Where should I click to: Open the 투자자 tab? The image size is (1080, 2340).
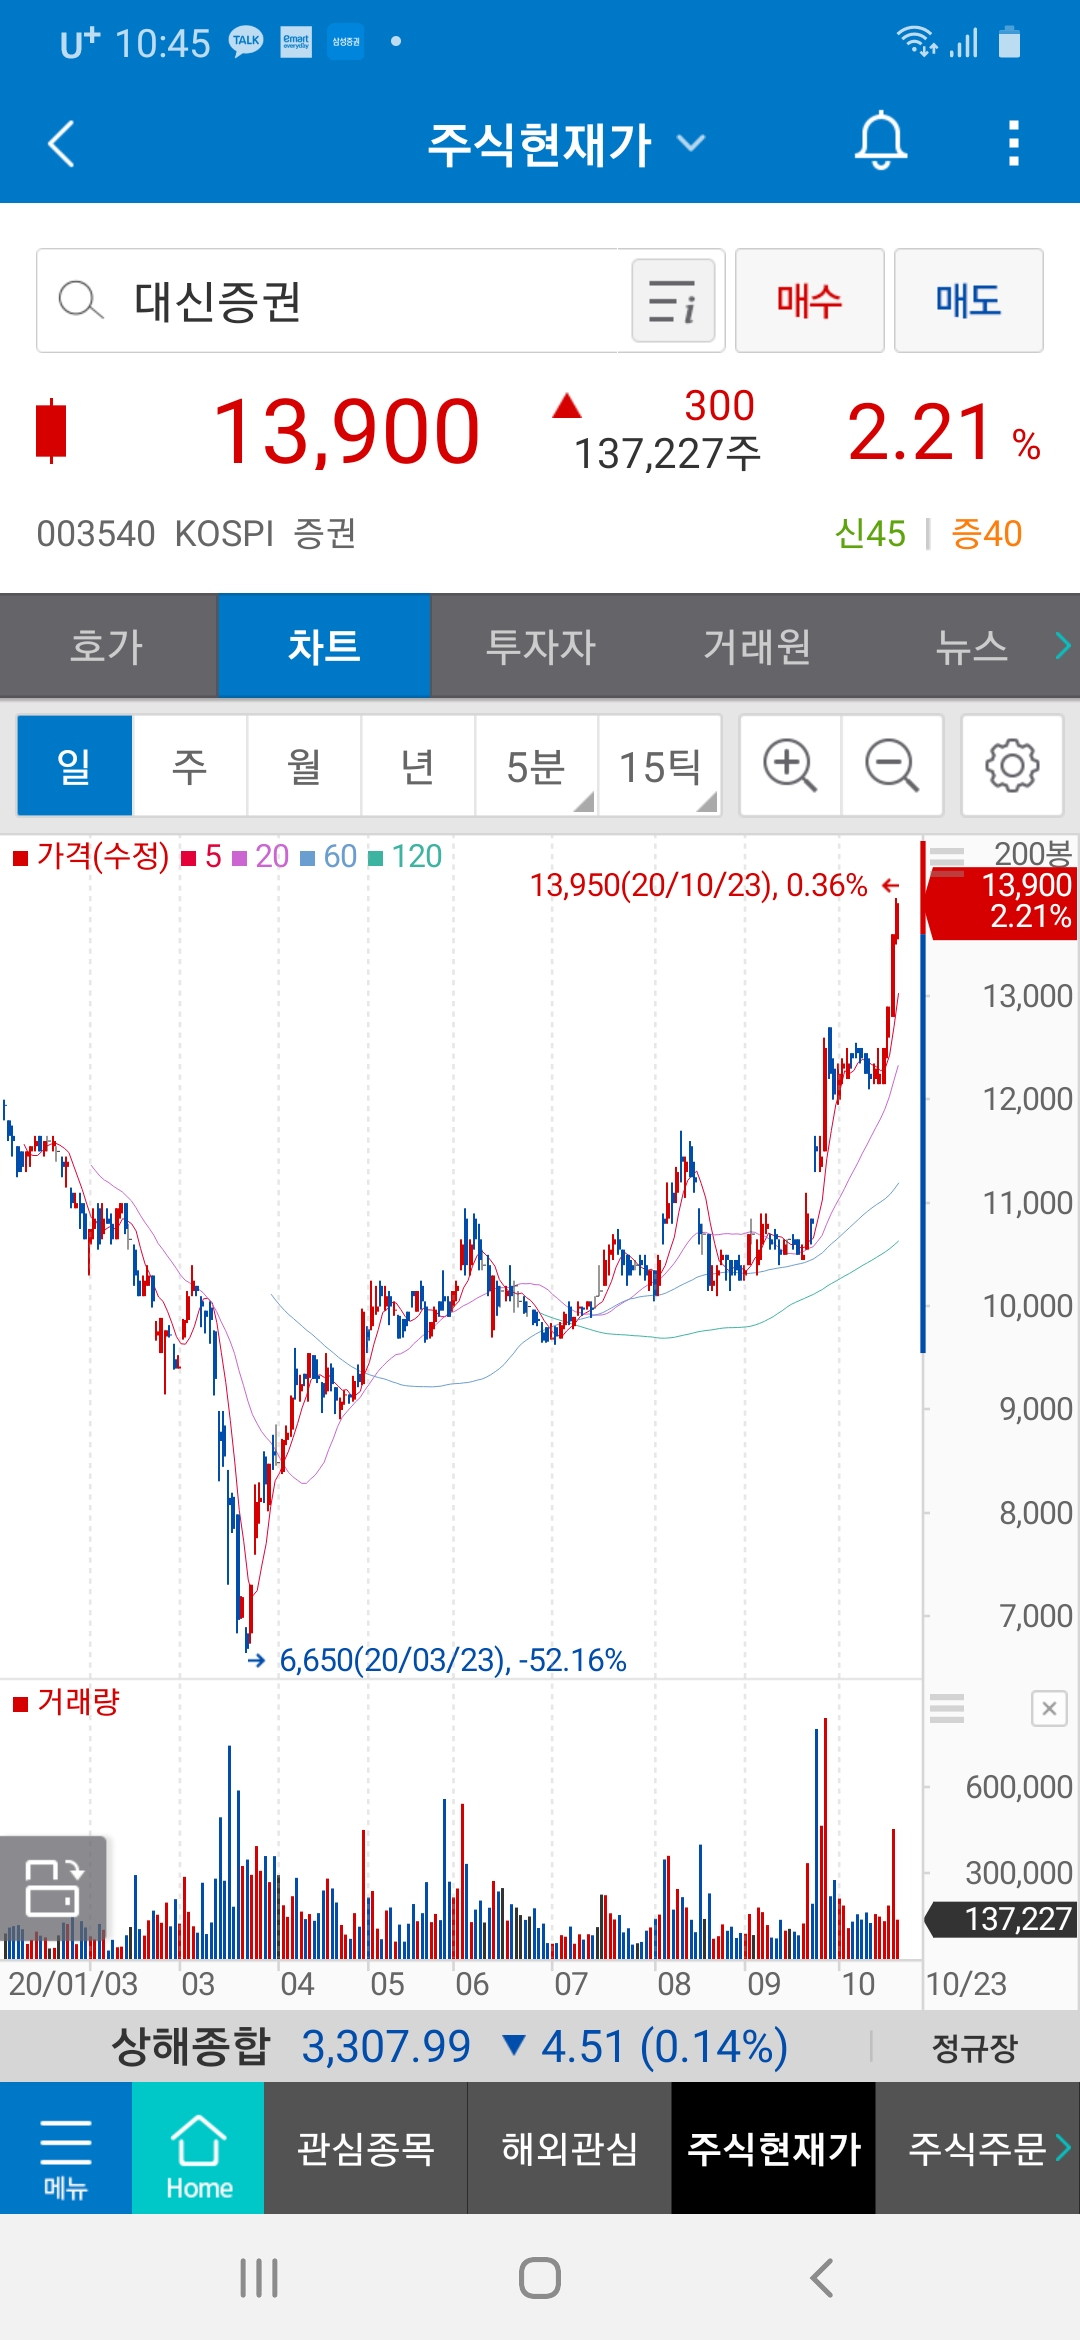click(x=540, y=646)
